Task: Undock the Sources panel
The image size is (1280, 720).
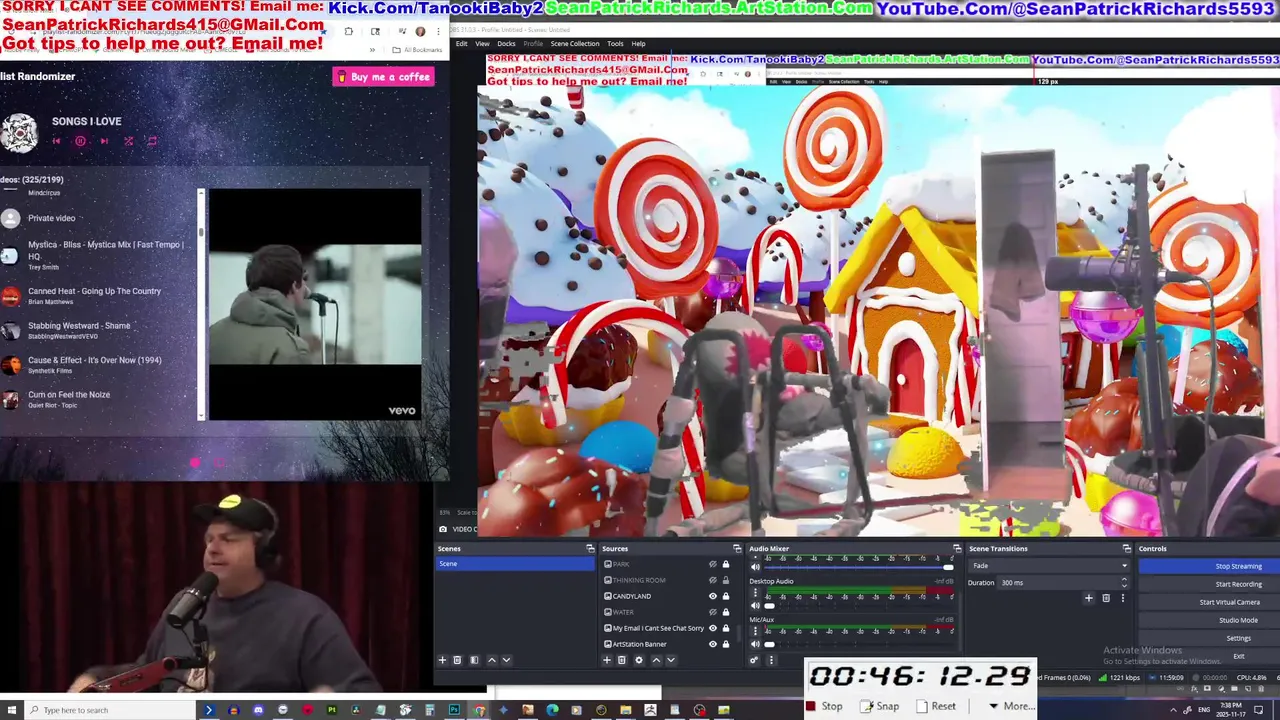Action: pos(737,549)
